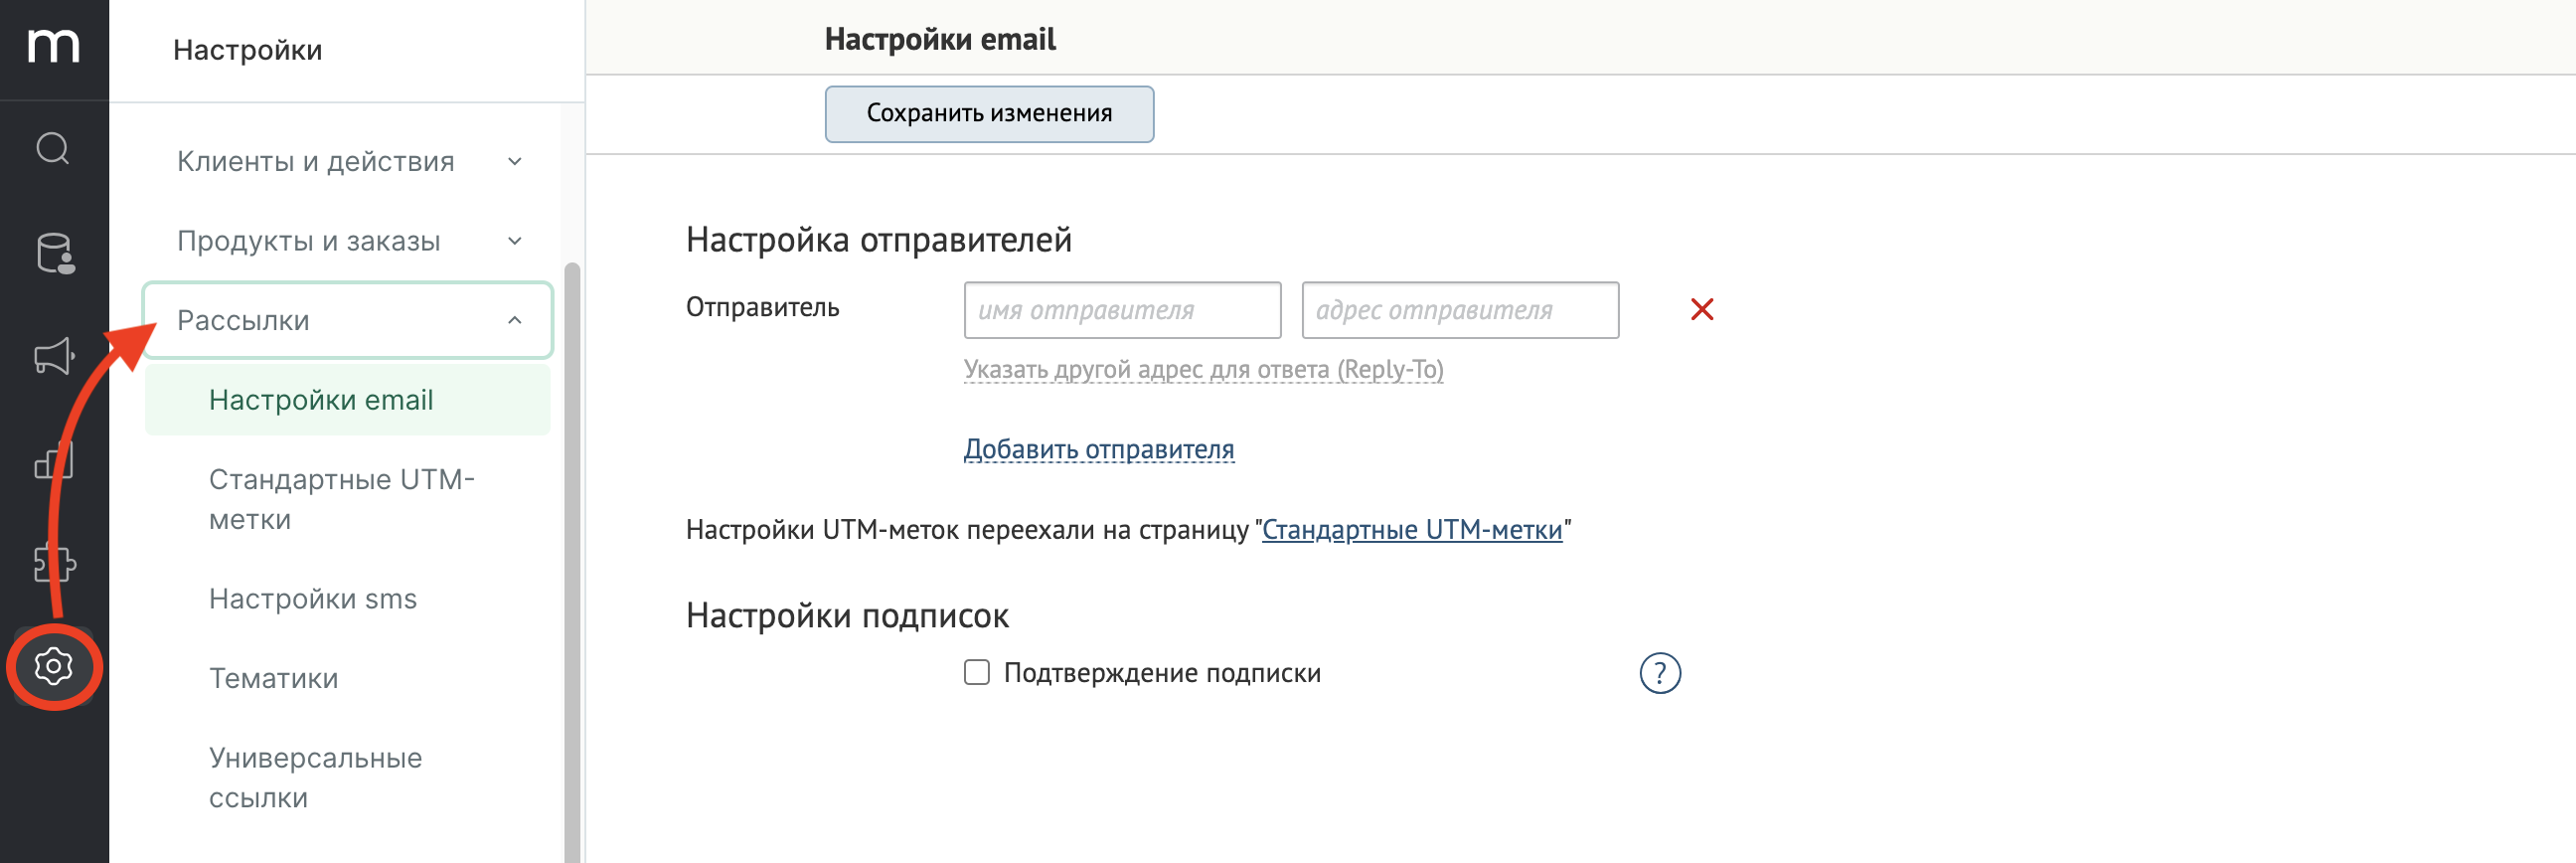
Task: Select Настройки email menu item
Action: click(x=348, y=400)
